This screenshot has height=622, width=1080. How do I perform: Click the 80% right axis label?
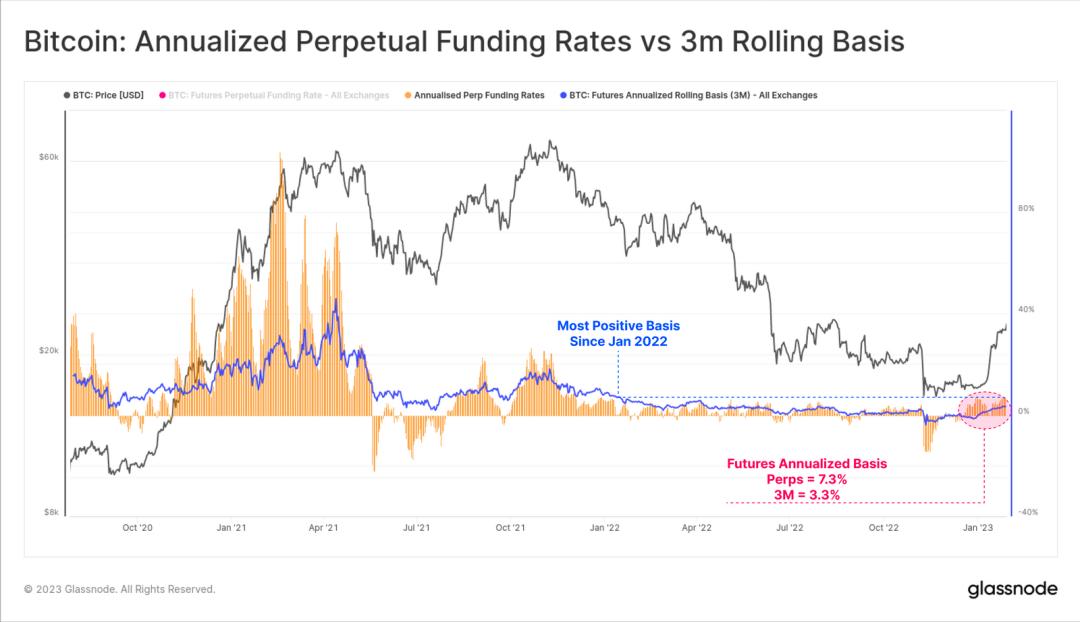point(1026,208)
